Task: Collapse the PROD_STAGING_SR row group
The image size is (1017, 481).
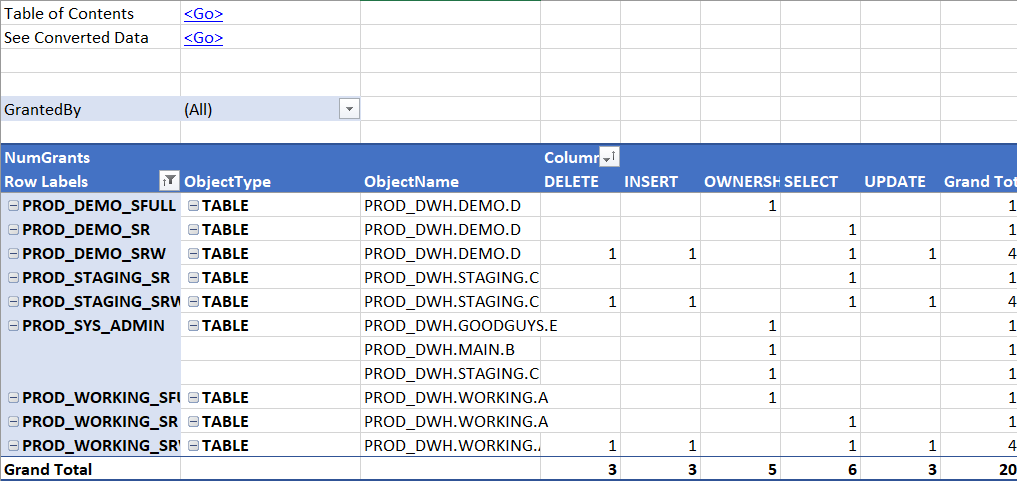Action: pos(13,278)
